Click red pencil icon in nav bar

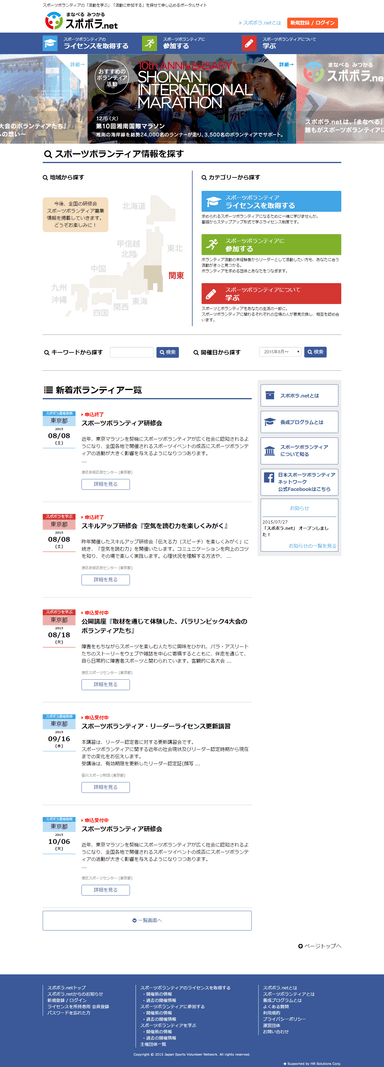(x=249, y=44)
